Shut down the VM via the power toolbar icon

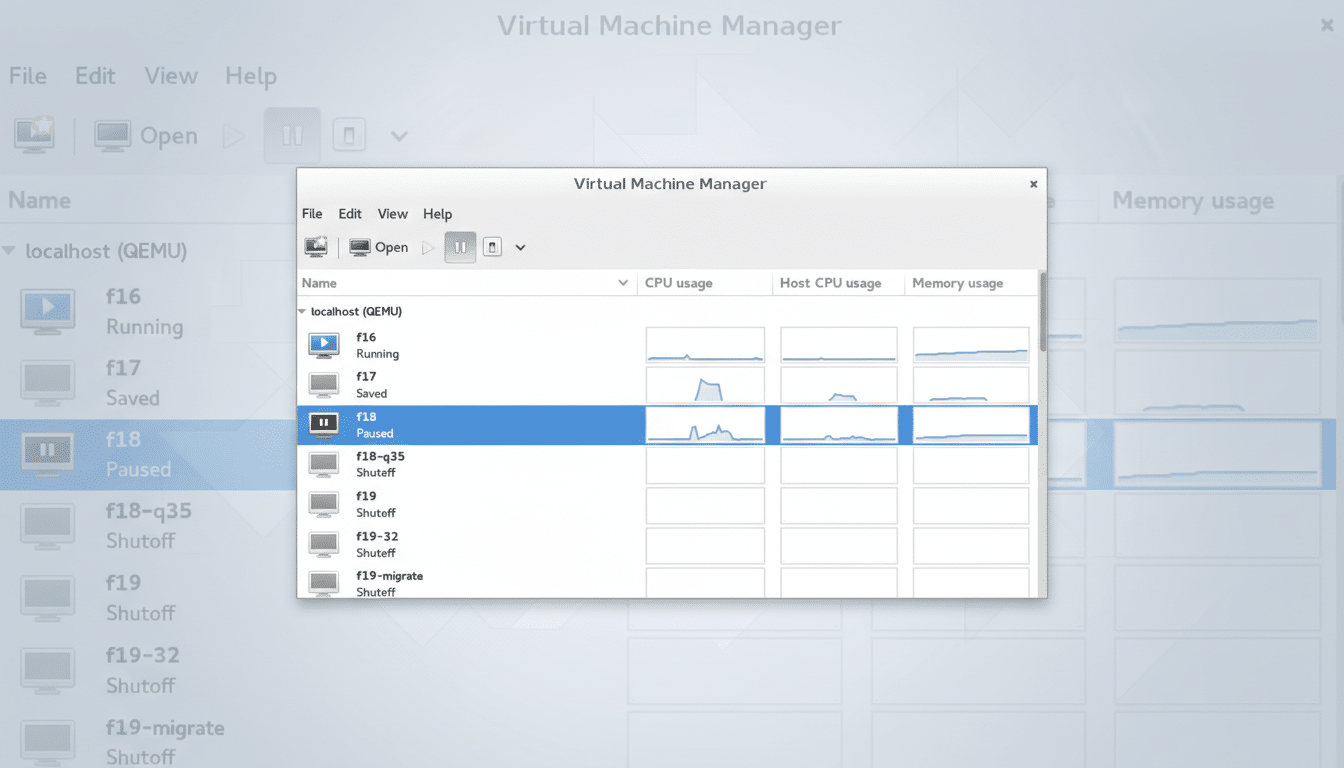pos(492,247)
